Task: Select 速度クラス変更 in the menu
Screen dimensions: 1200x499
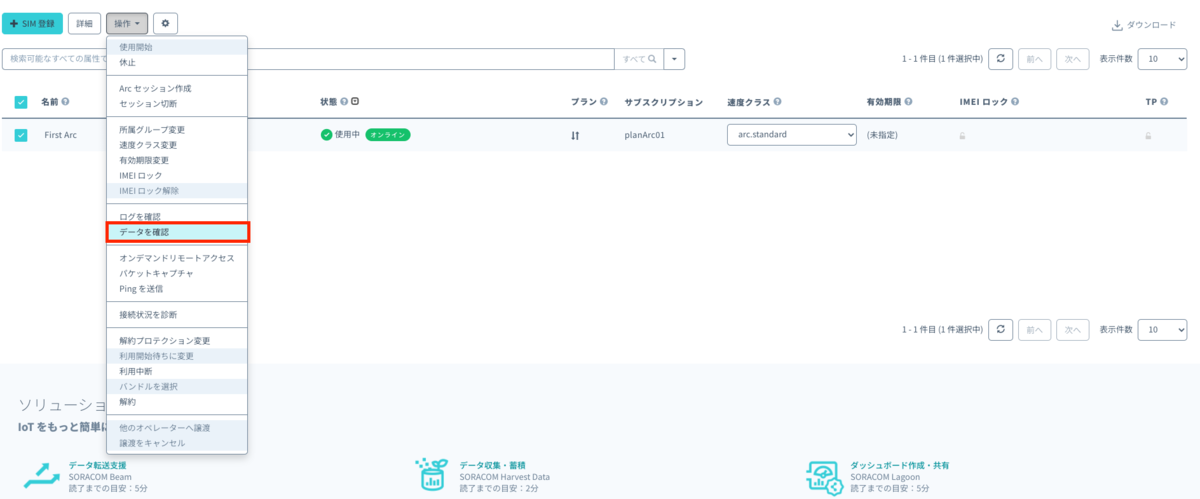Action: 177,145
